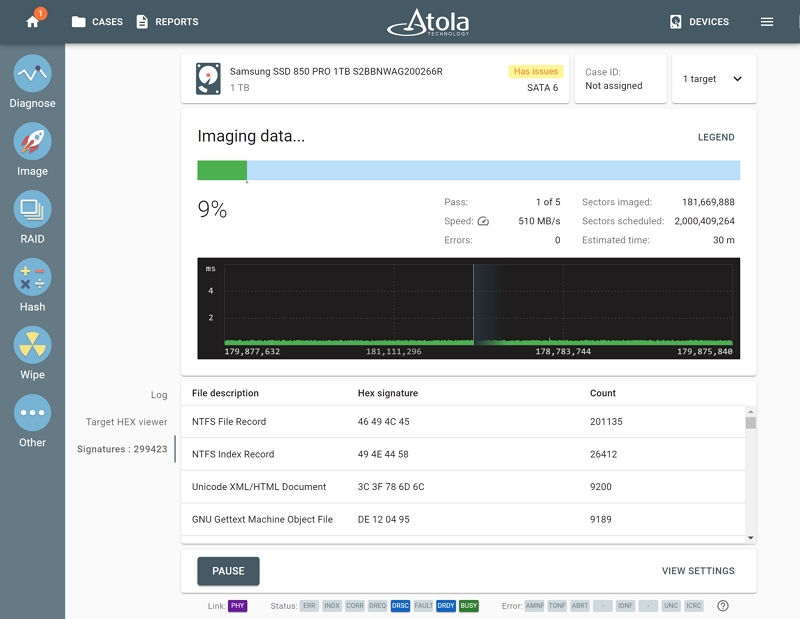Click the signatures table scrollbar thumb
Screen dimensions: 800x619
[x=751, y=423]
